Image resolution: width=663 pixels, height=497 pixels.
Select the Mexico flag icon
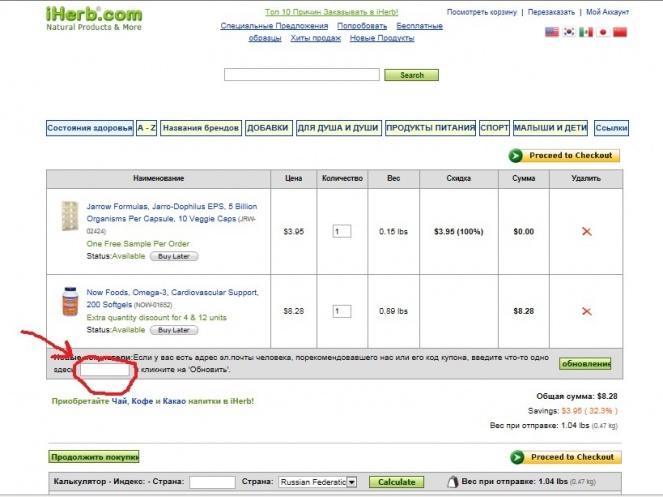click(586, 32)
